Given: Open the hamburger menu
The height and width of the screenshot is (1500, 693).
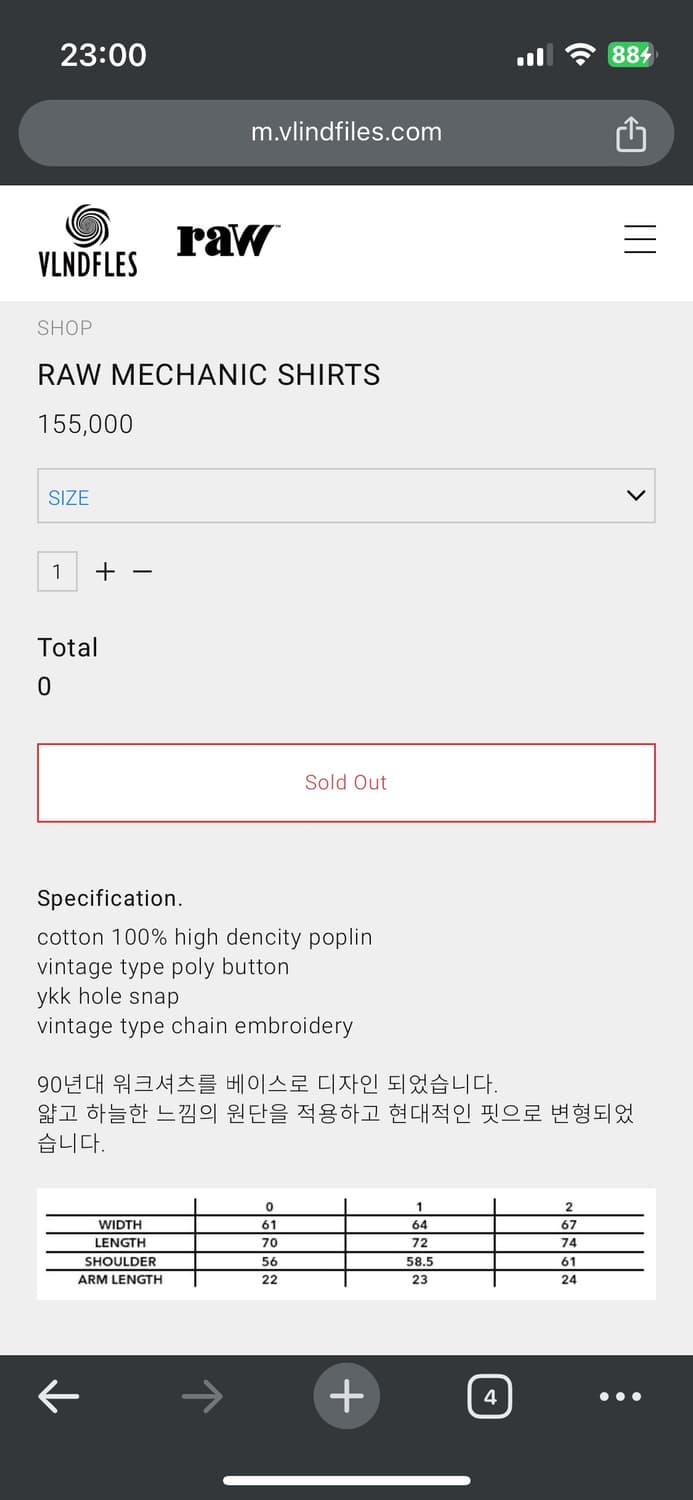Looking at the screenshot, I should 640,239.
